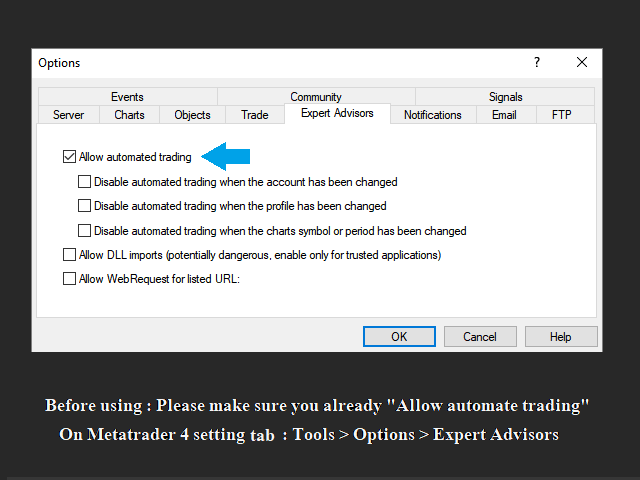Switch to the Server tab
The width and height of the screenshot is (640, 480).
click(x=68, y=115)
